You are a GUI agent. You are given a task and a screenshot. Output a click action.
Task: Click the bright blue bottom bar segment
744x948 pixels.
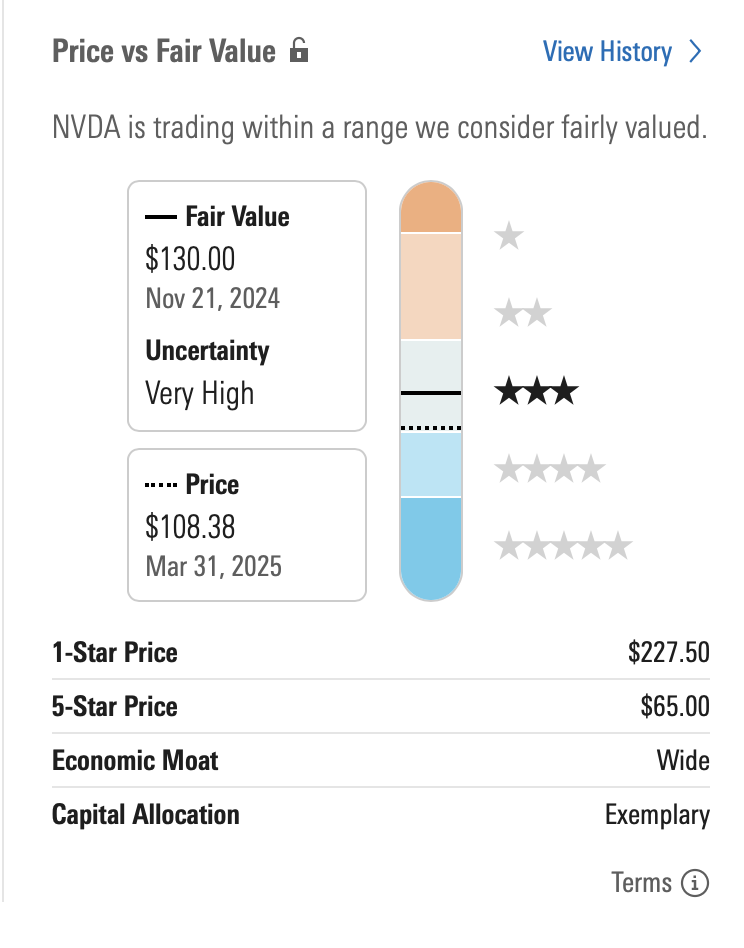pyautogui.click(x=431, y=545)
